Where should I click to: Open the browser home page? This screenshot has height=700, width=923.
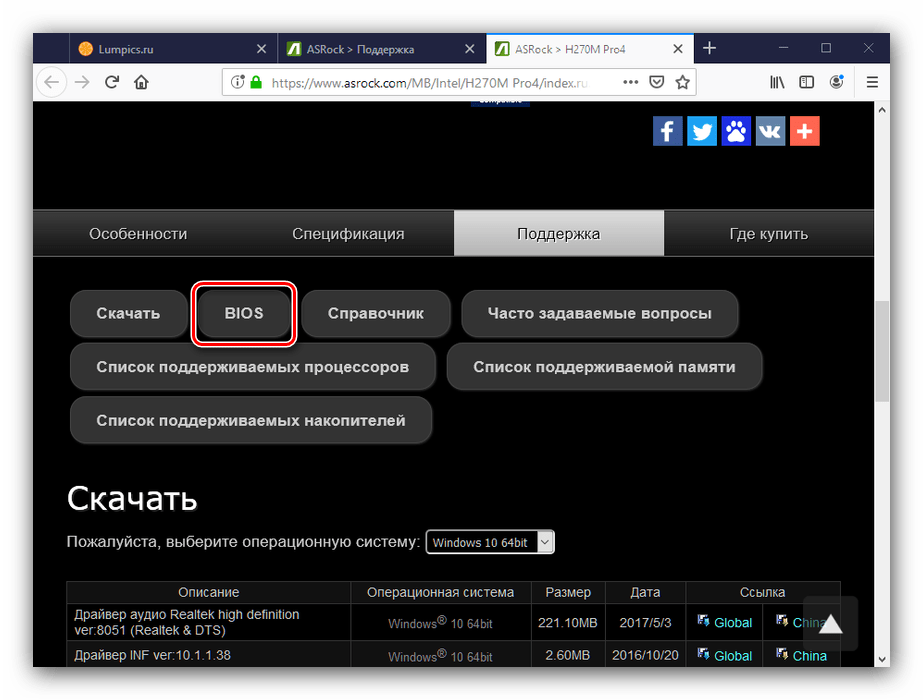pos(141,82)
